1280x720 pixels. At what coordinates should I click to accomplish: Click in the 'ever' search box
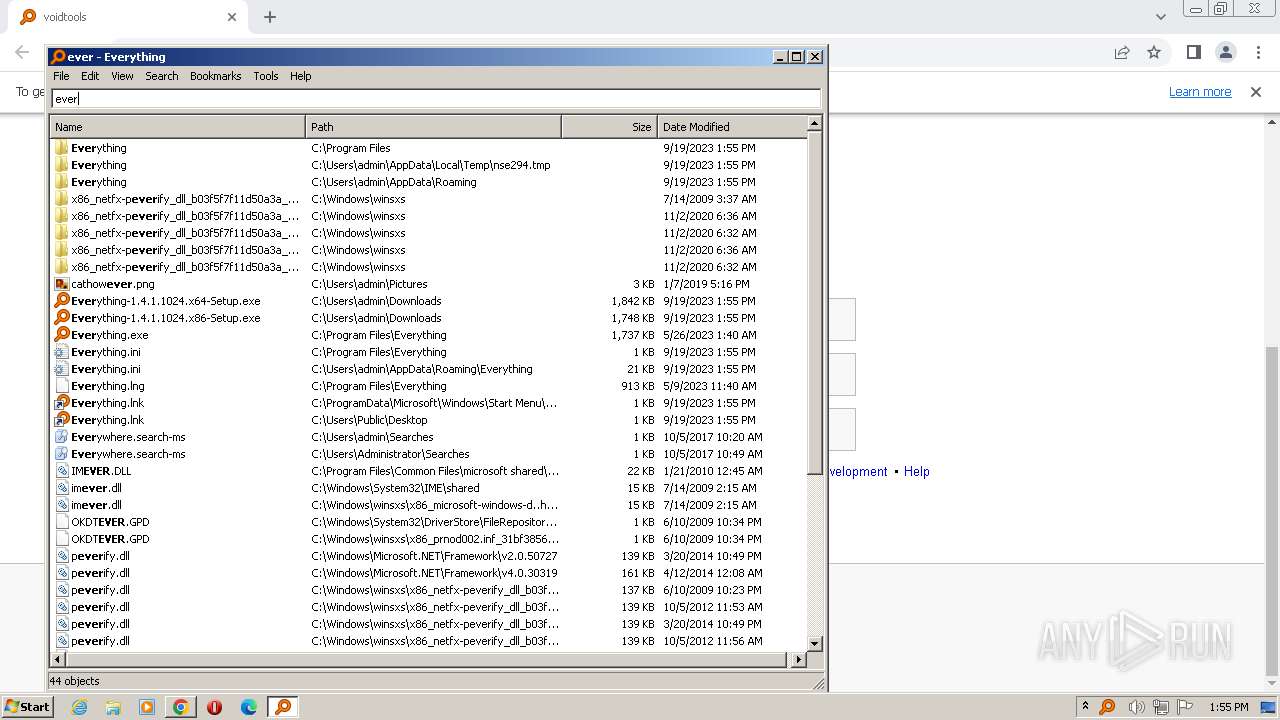click(x=436, y=98)
